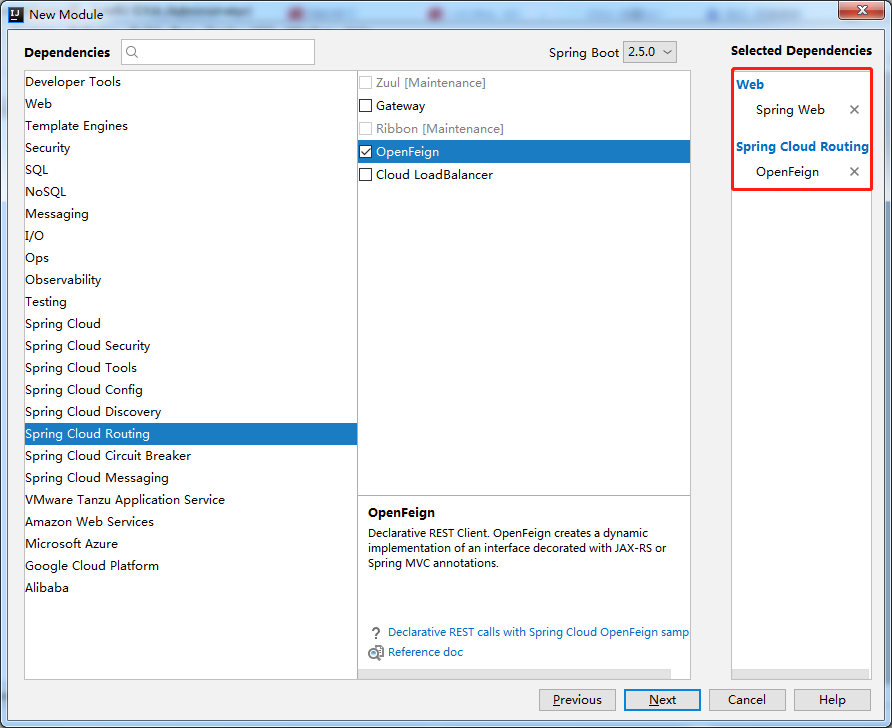Click the dependencies search input field
Viewport: 892px width, 728px height.
(218, 52)
